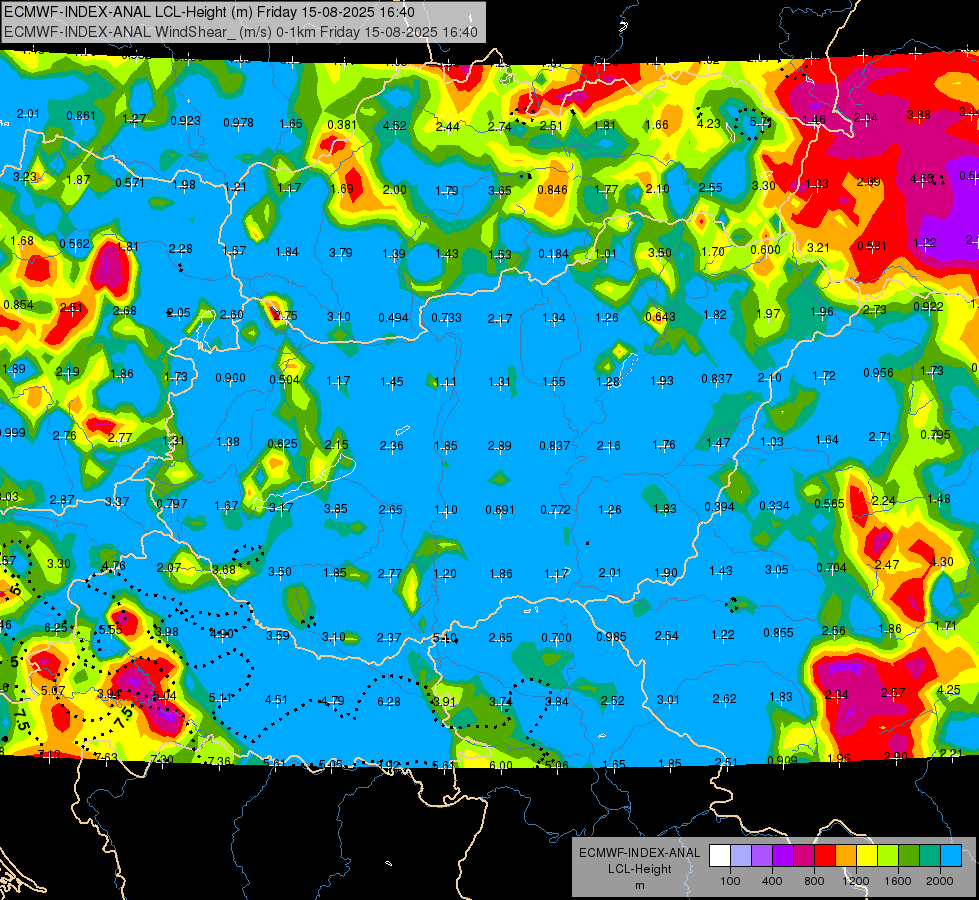This screenshot has width=979, height=900.
Task: Click the wind shear value 4.52
Action: coord(395,126)
